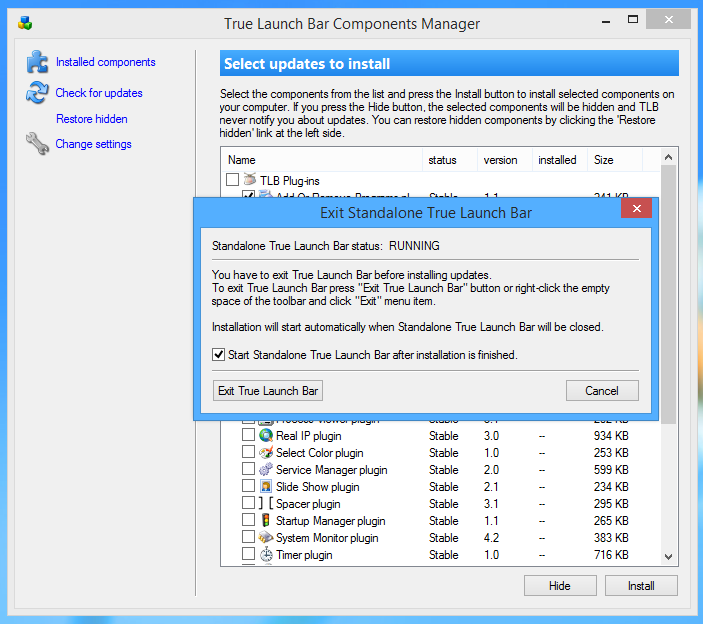Click the Service Manager plugin gear icon
Viewport: 703px width, 624px height.
tap(266, 469)
